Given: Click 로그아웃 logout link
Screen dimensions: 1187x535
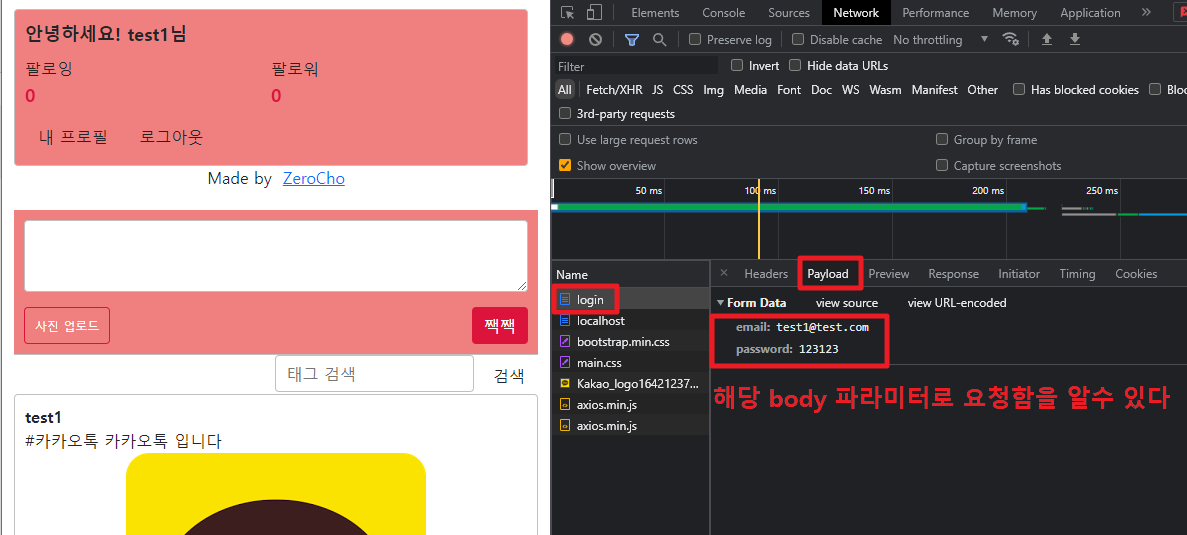Looking at the screenshot, I should point(171,137).
